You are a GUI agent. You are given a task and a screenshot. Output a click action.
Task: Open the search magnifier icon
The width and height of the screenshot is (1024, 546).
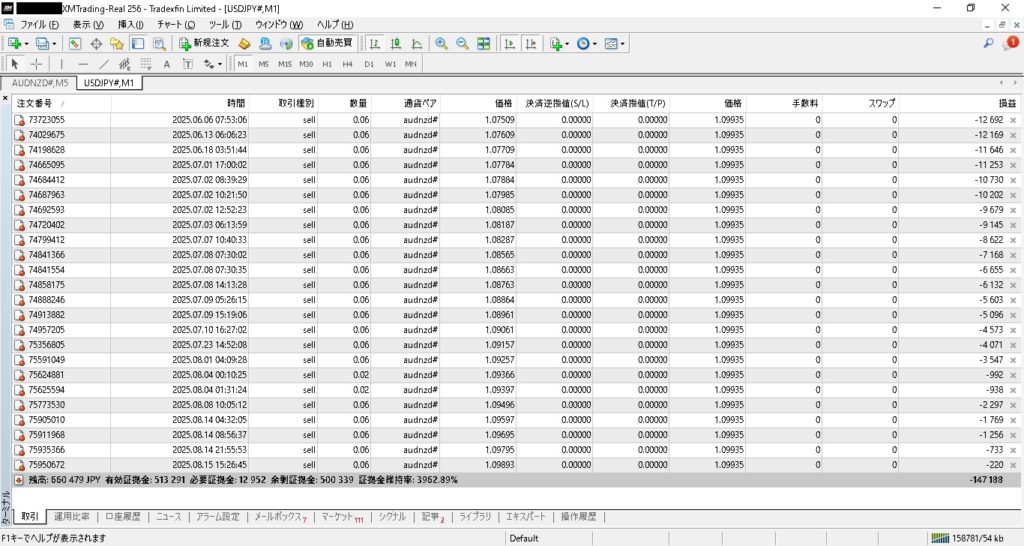989,44
